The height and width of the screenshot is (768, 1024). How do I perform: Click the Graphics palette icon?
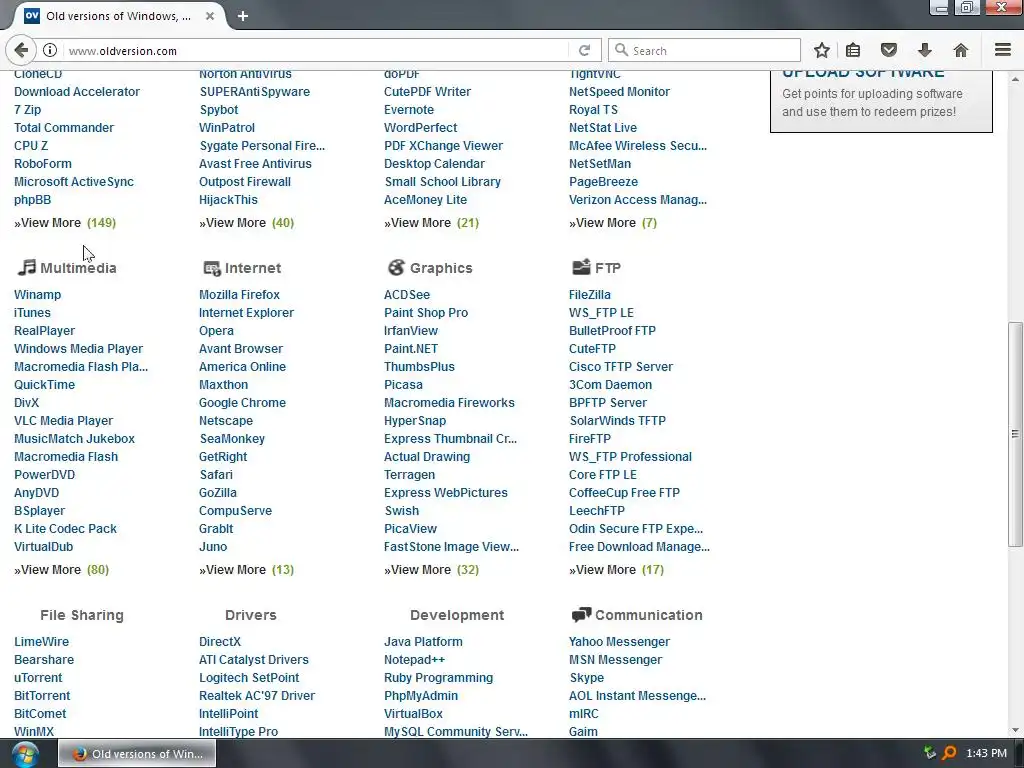pyautogui.click(x=396, y=267)
